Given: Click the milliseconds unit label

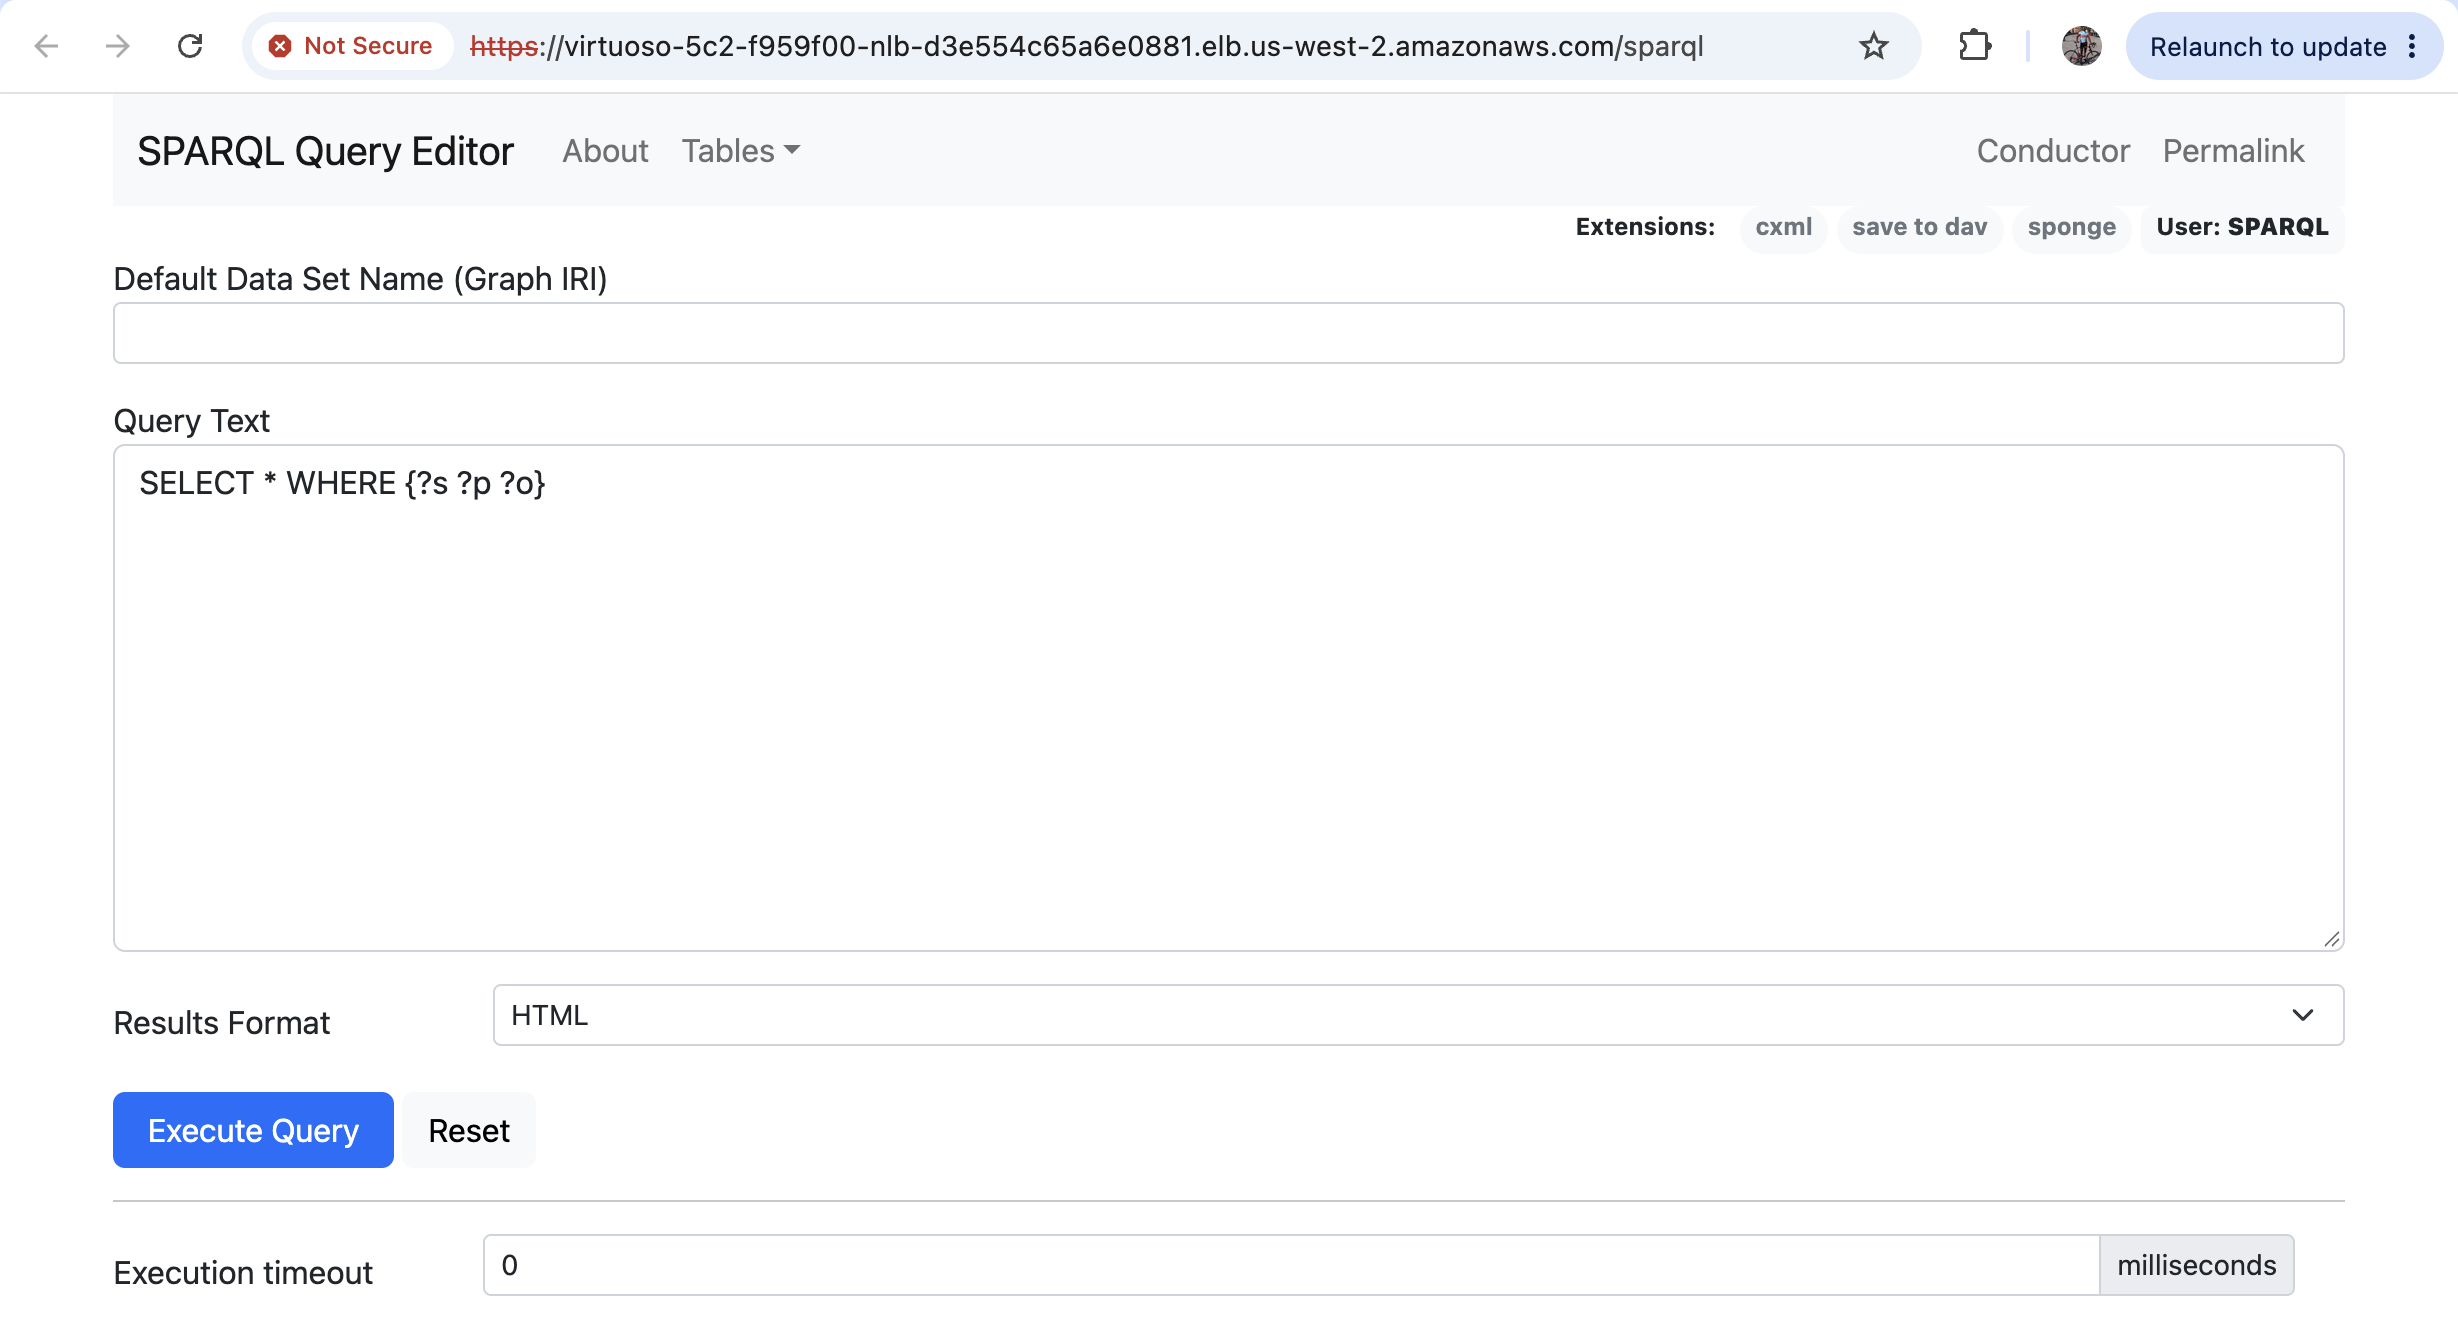Looking at the screenshot, I should coord(2196,1265).
